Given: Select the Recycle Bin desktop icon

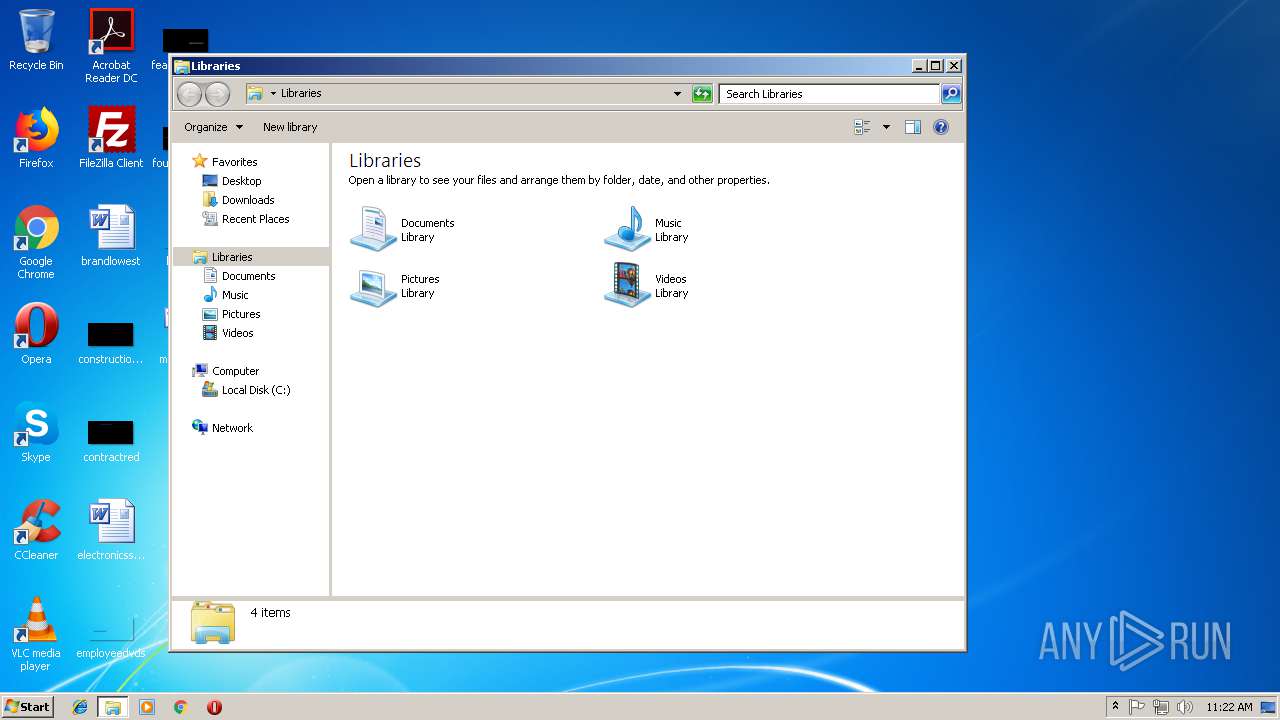Looking at the screenshot, I should pos(36,40).
